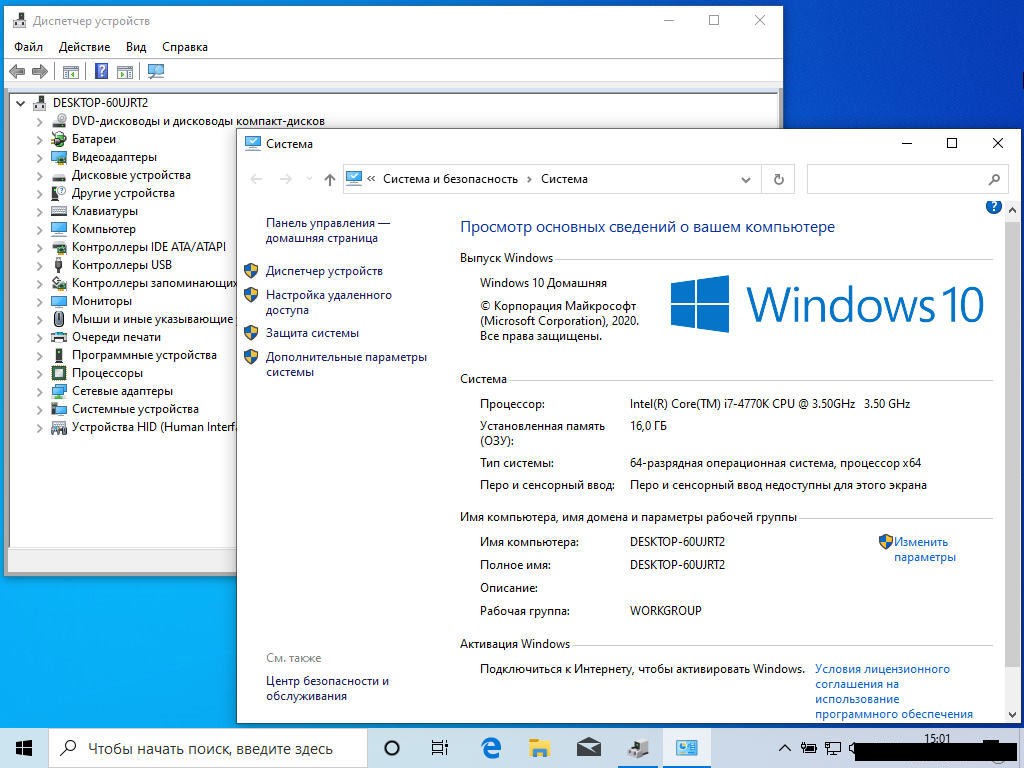Image resolution: width=1024 pixels, height=768 pixels.
Task: Show hidden tray icons chevron
Action: pyautogui.click(x=785, y=748)
